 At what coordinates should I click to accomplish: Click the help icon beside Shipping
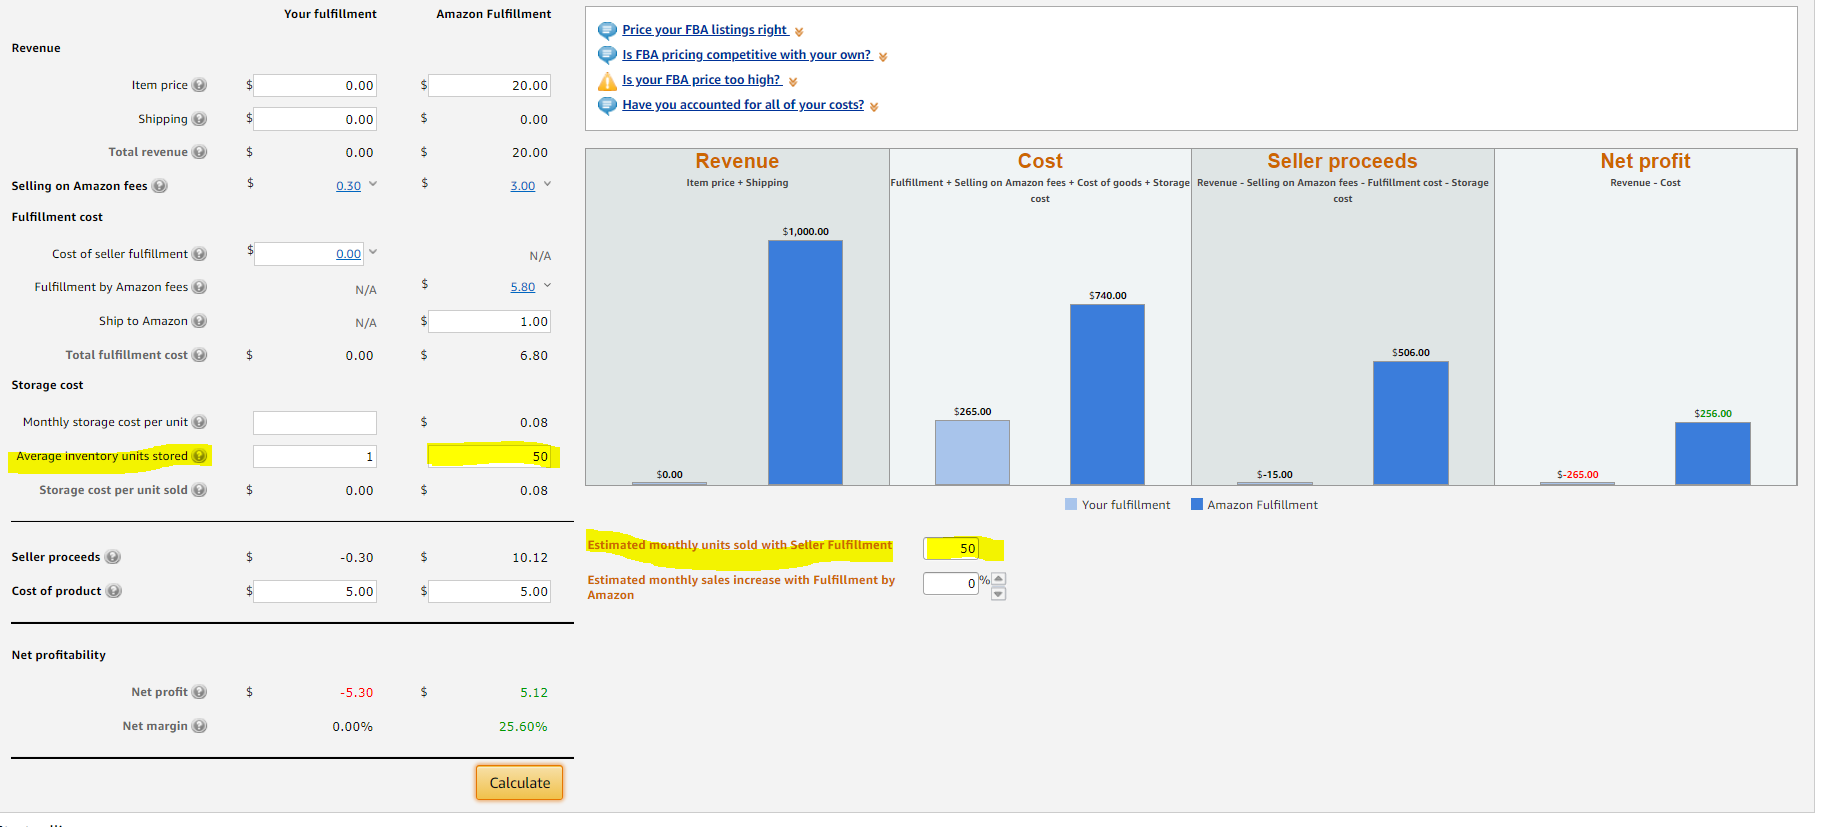click(199, 119)
